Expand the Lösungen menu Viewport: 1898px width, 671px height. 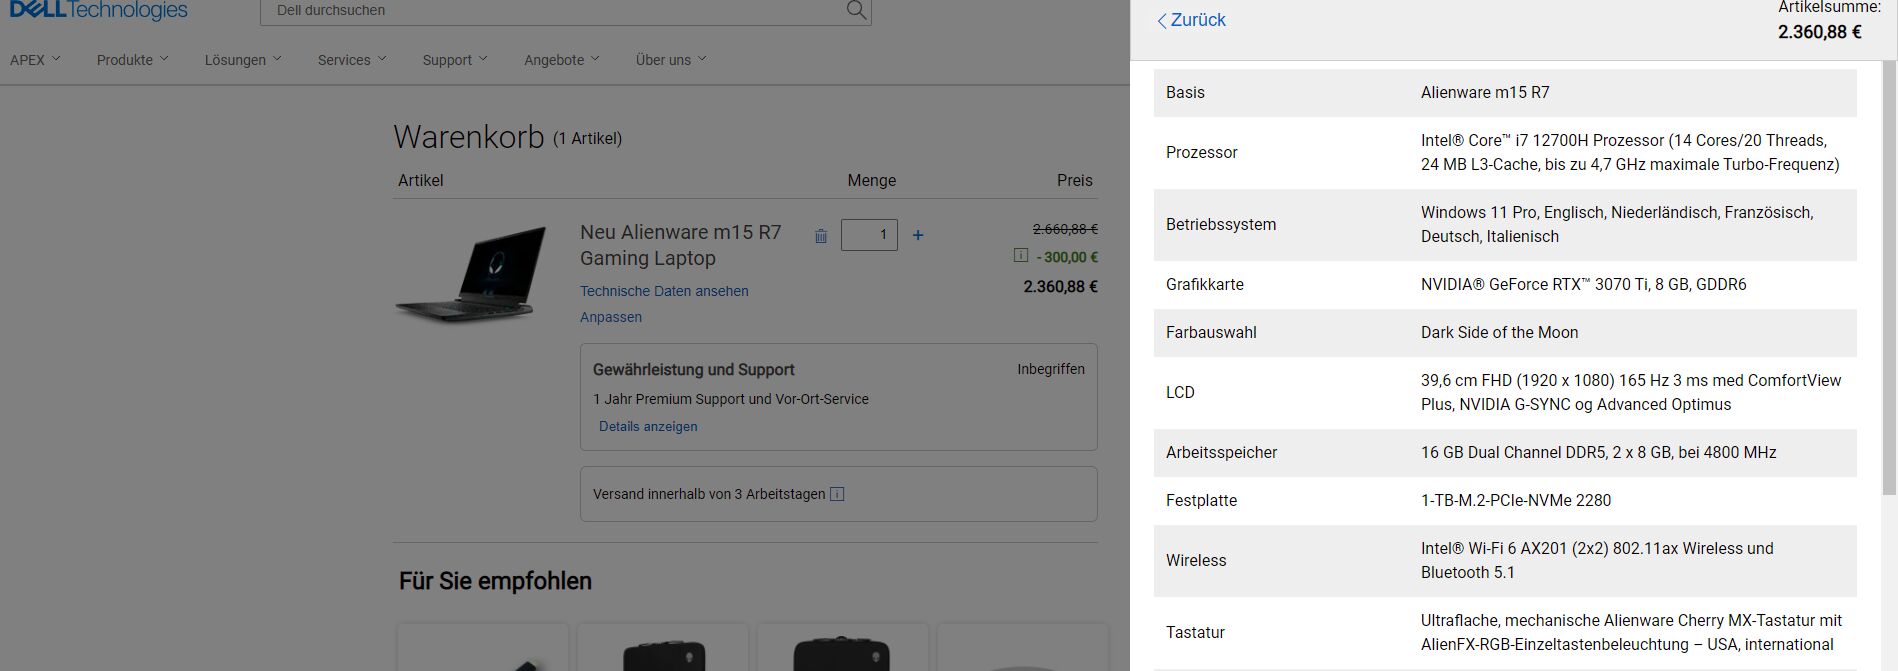click(x=243, y=60)
